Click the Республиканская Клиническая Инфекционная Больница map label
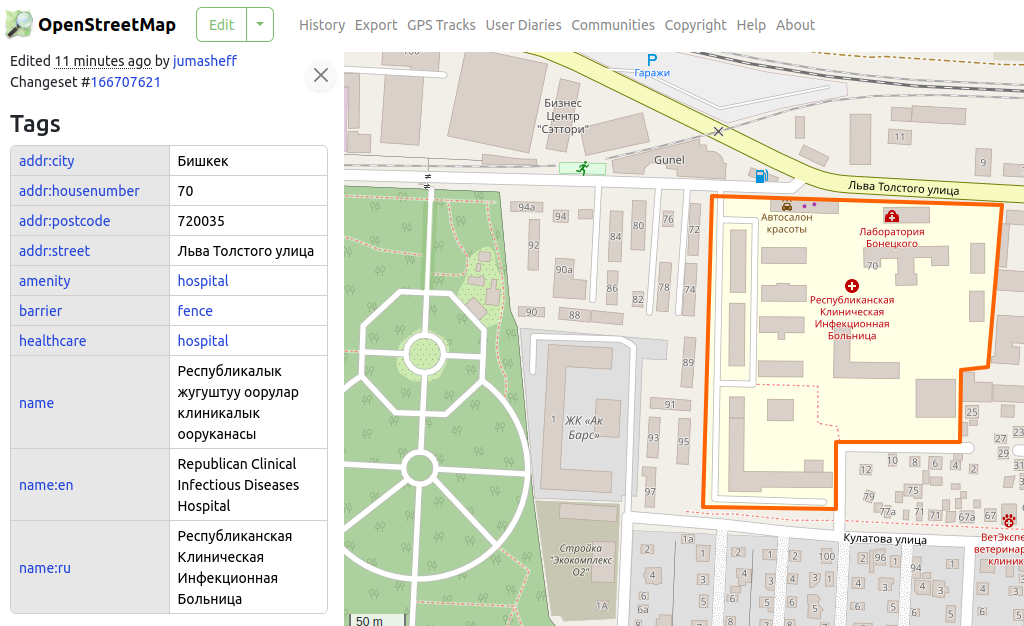This screenshot has height=626, width=1024. [x=852, y=318]
